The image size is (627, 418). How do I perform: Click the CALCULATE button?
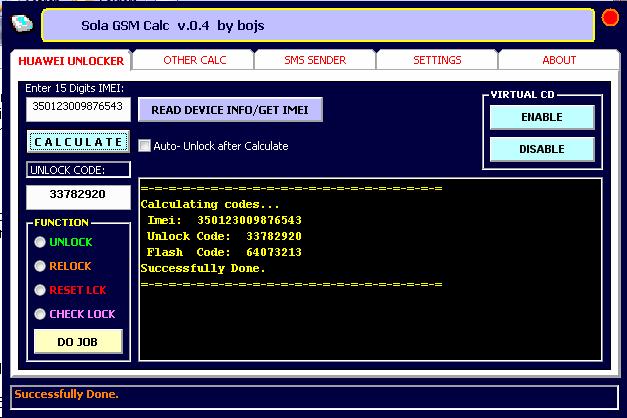[78, 142]
